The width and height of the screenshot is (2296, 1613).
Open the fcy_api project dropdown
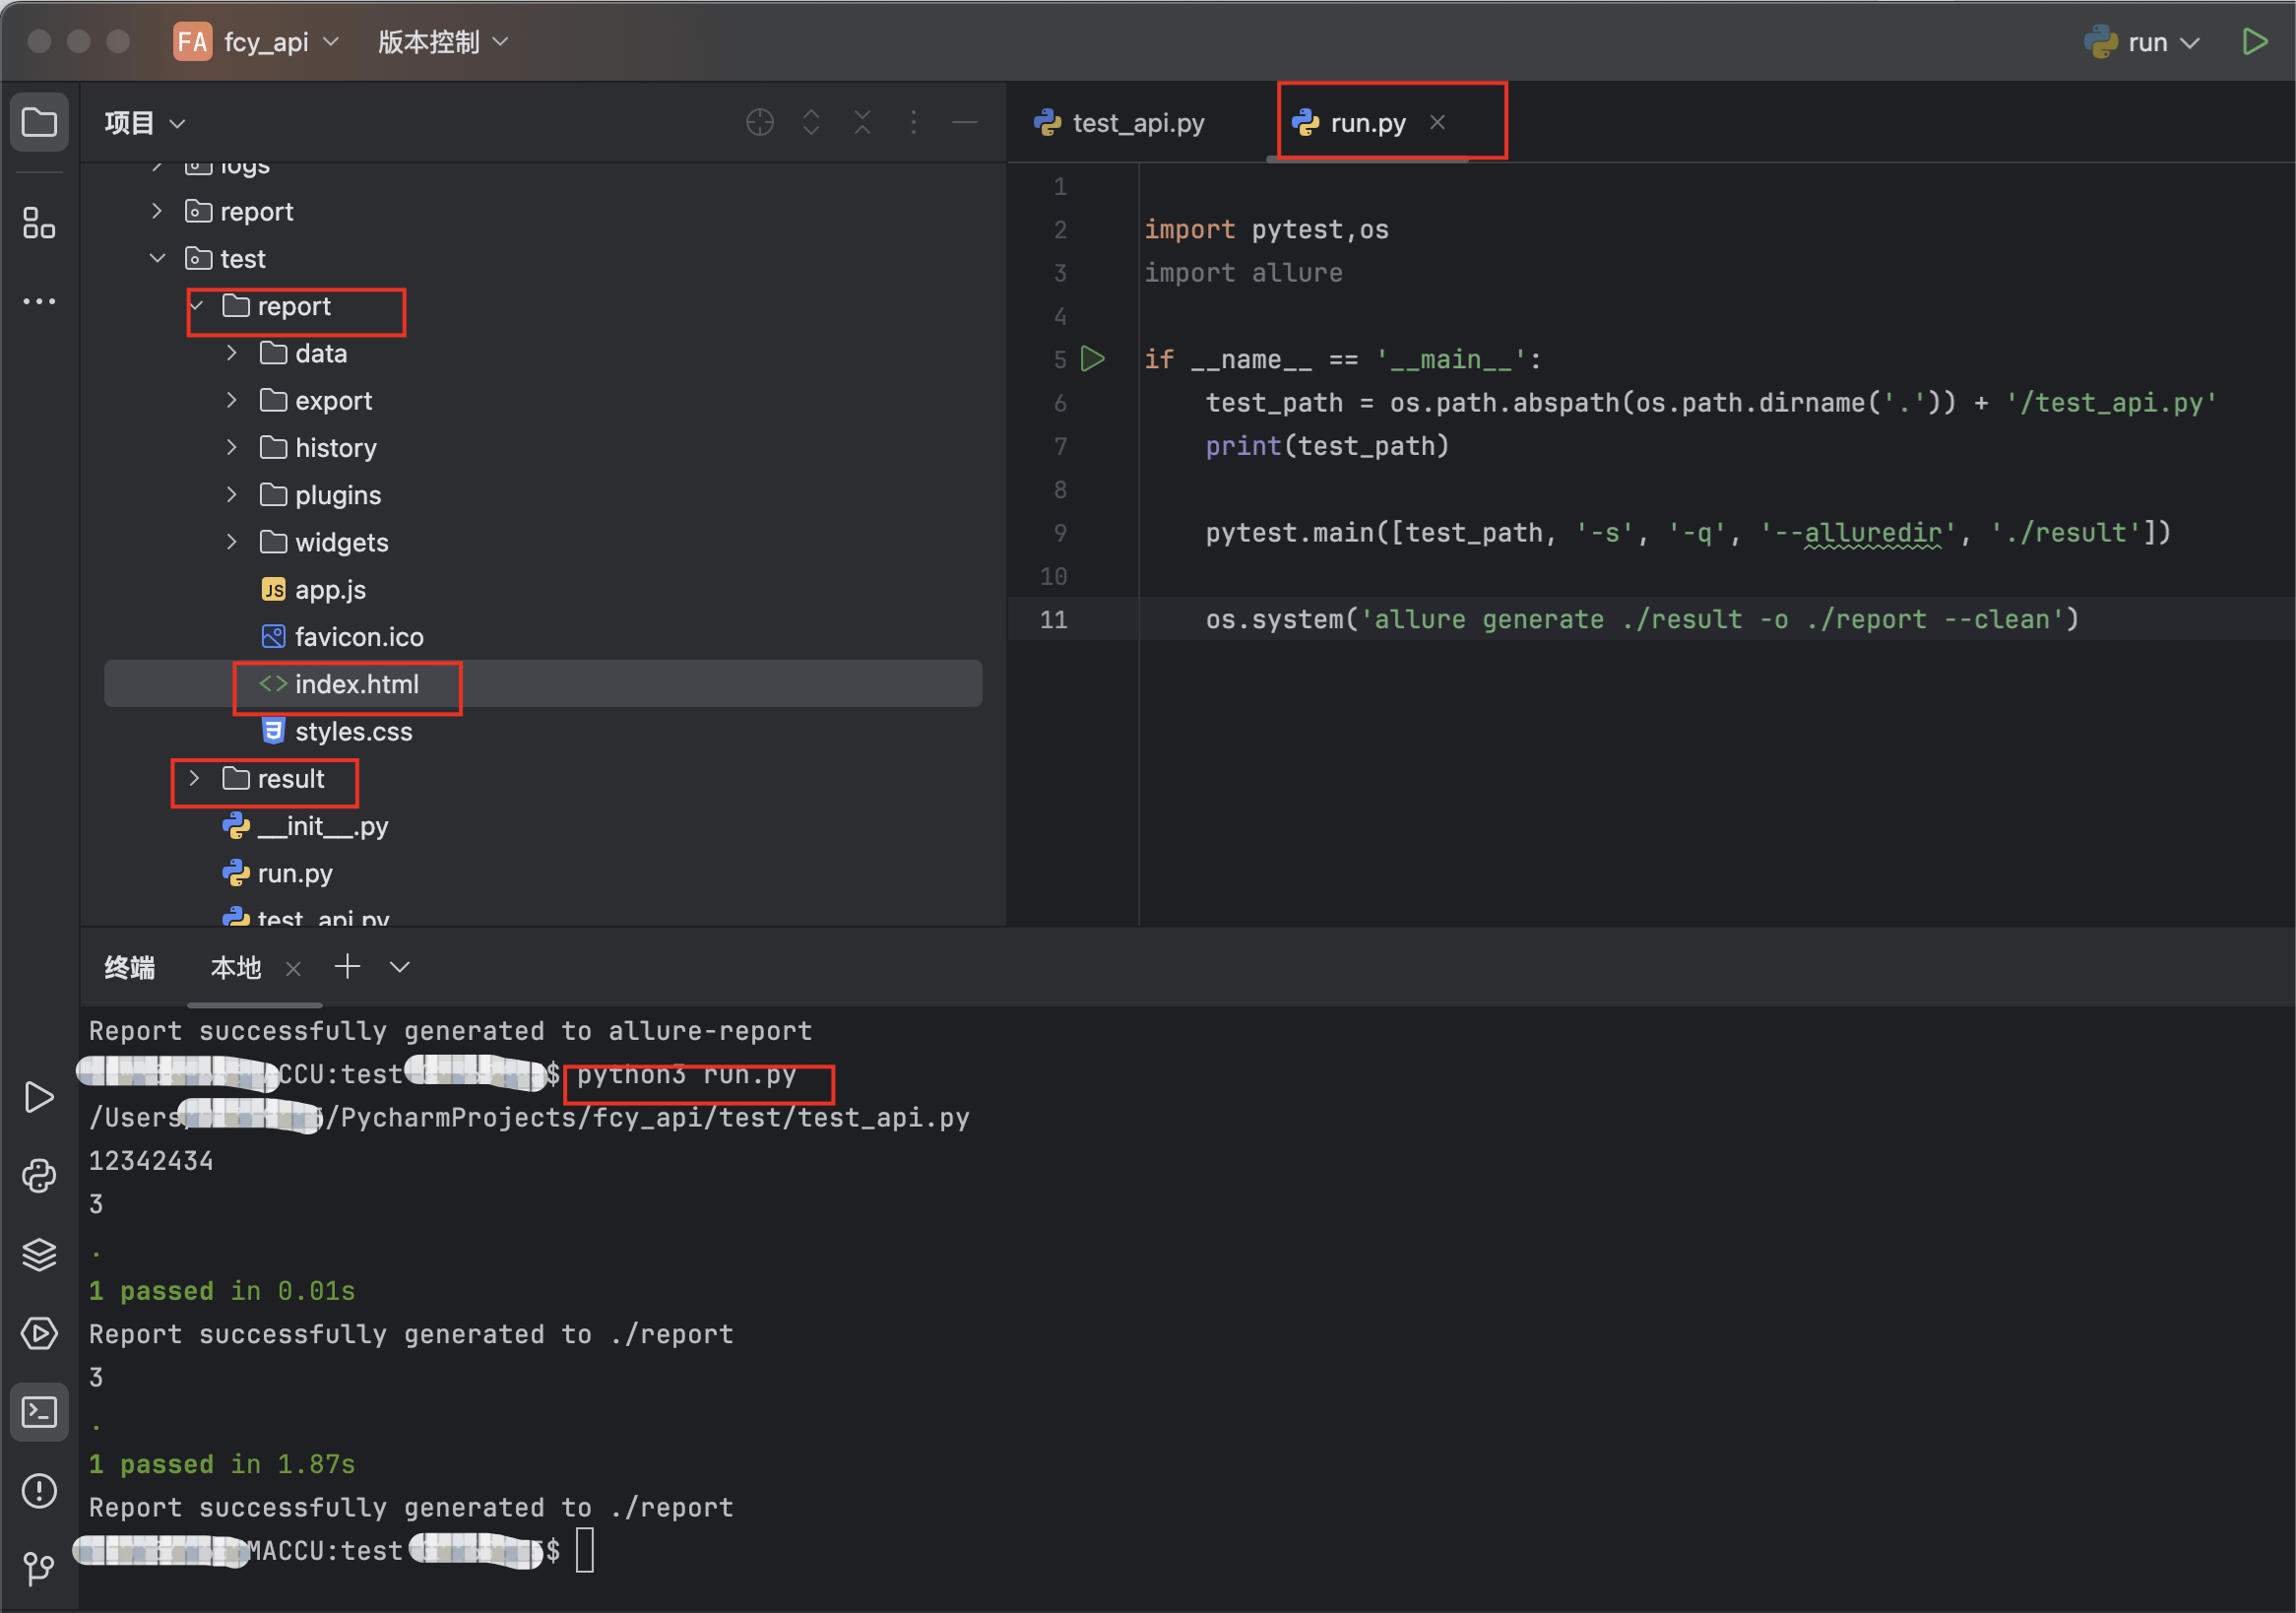click(x=265, y=42)
